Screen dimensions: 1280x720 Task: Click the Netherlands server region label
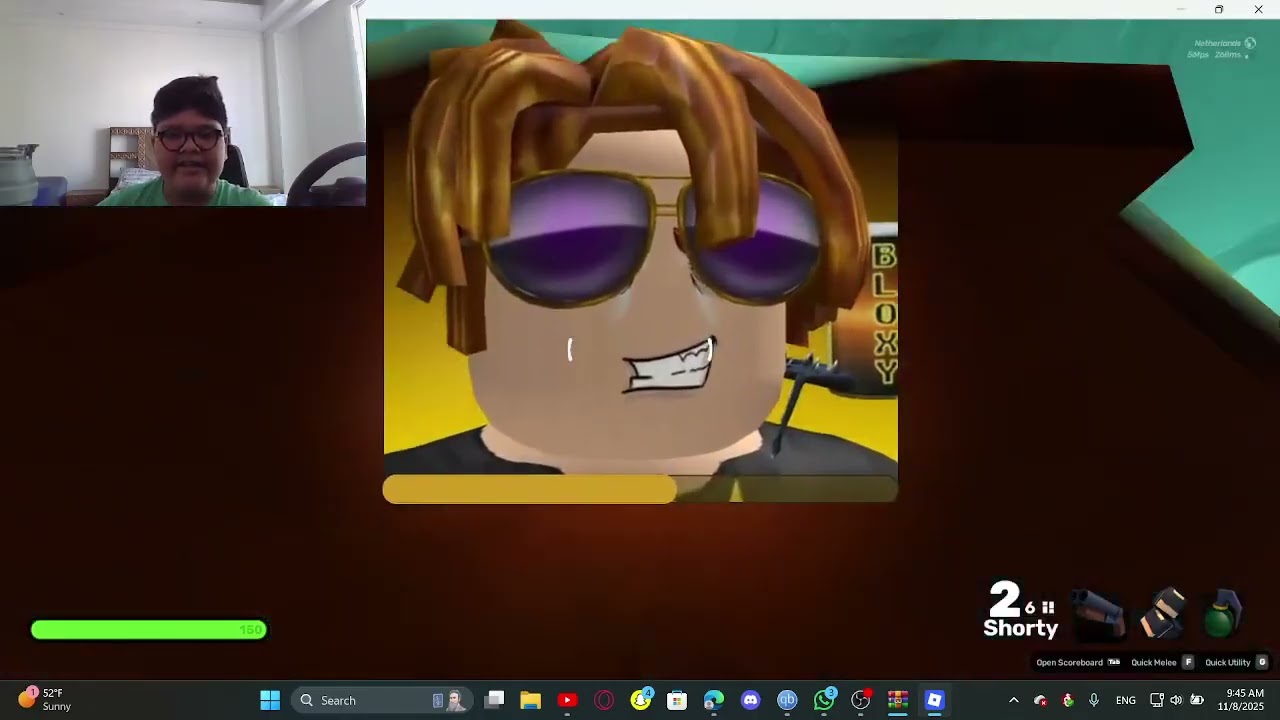(1217, 43)
